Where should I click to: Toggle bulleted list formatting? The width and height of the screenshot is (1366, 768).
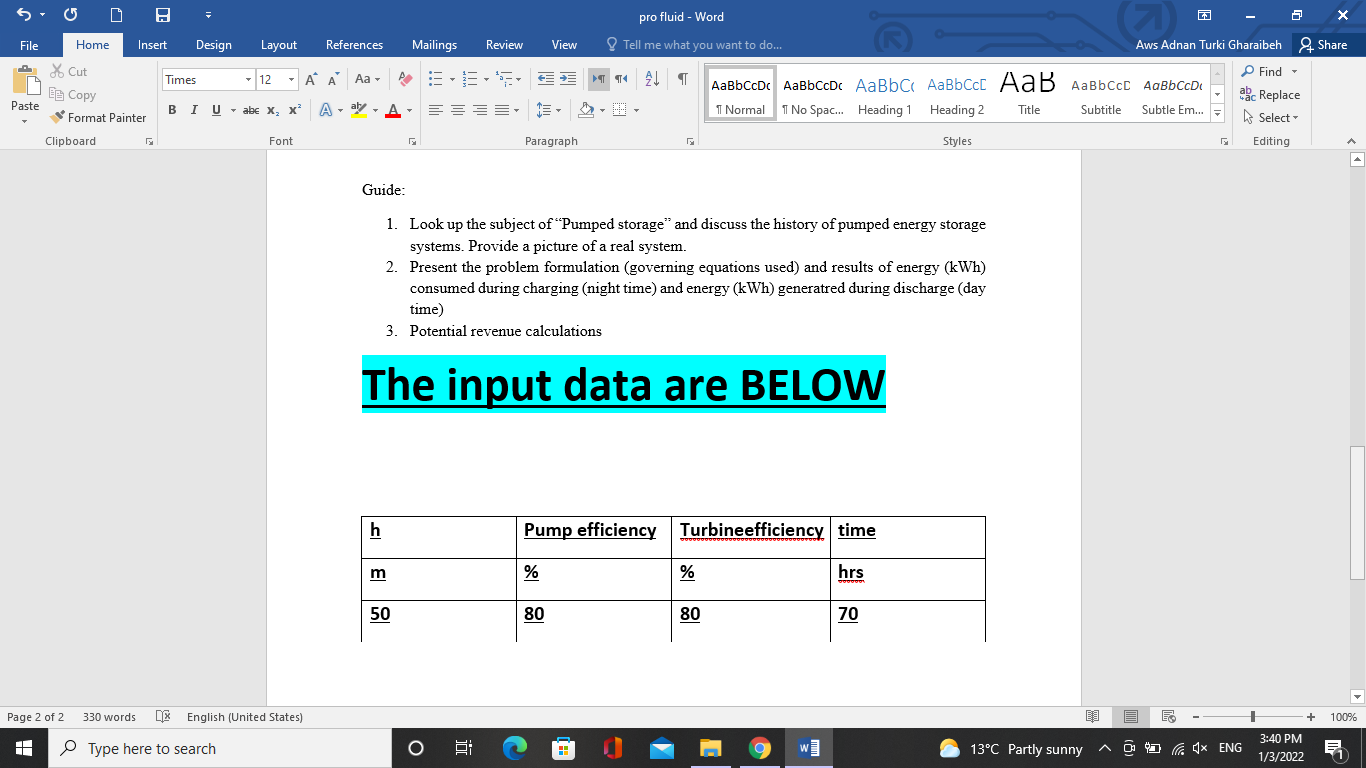point(437,79)
